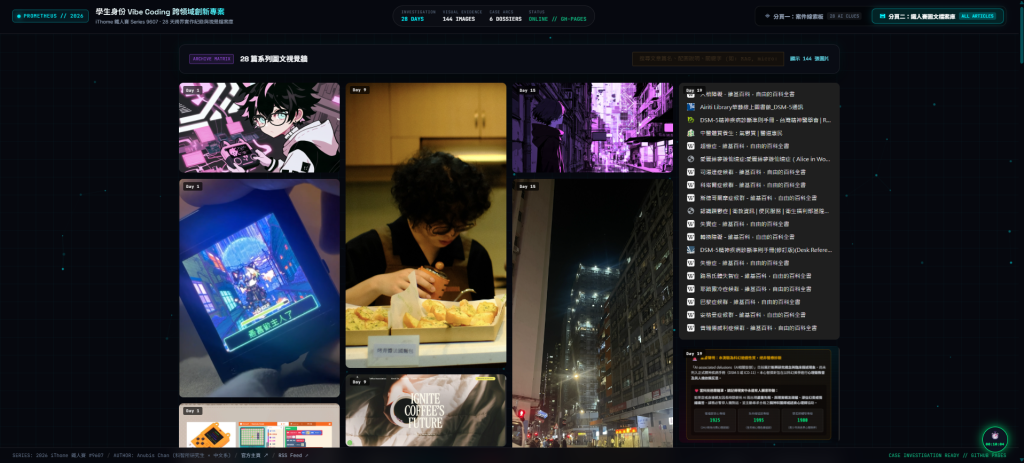
Task: Click the 1925 value in the warning card
Action: 714,420
